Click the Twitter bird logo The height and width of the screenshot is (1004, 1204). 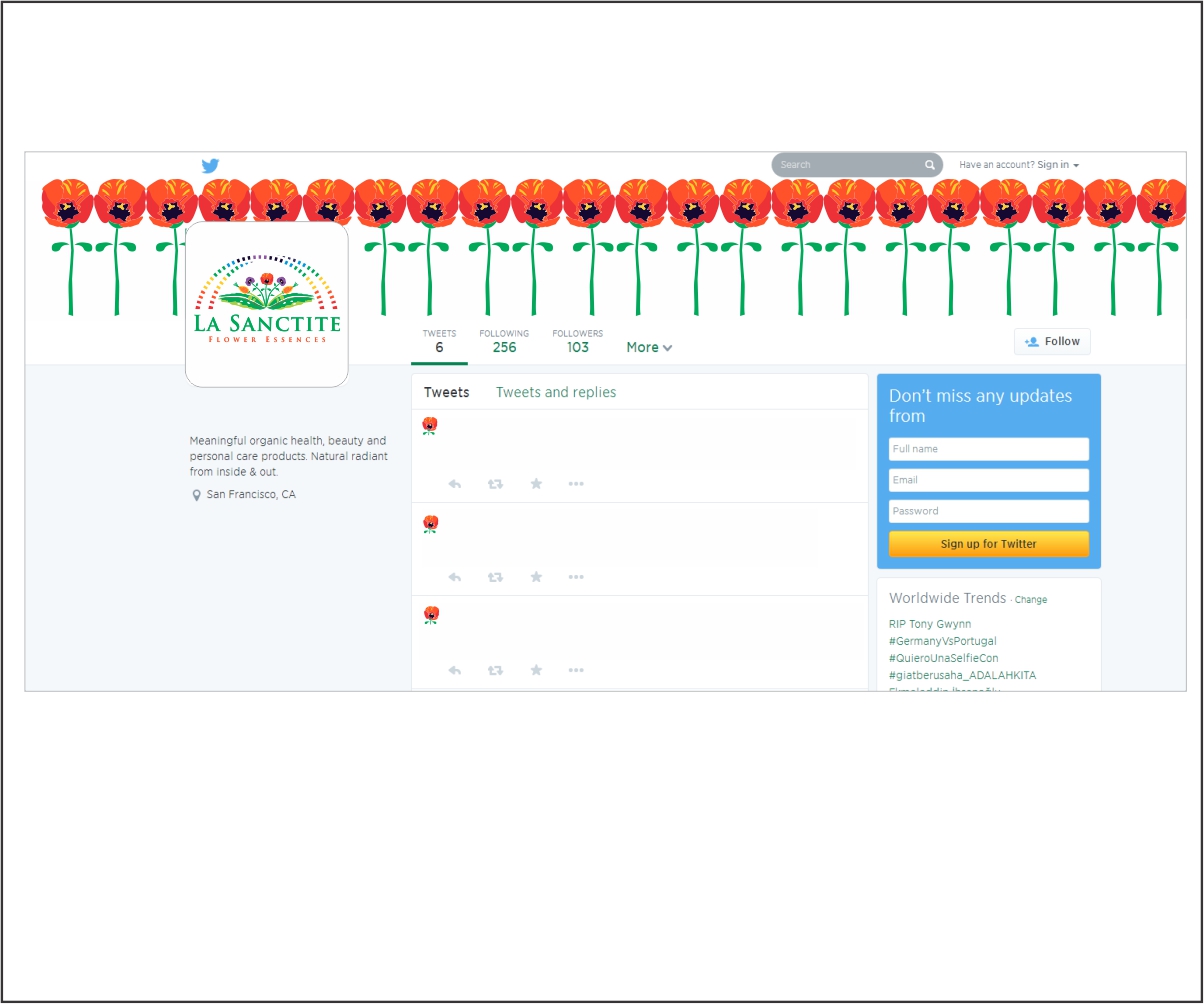point(210,166)
